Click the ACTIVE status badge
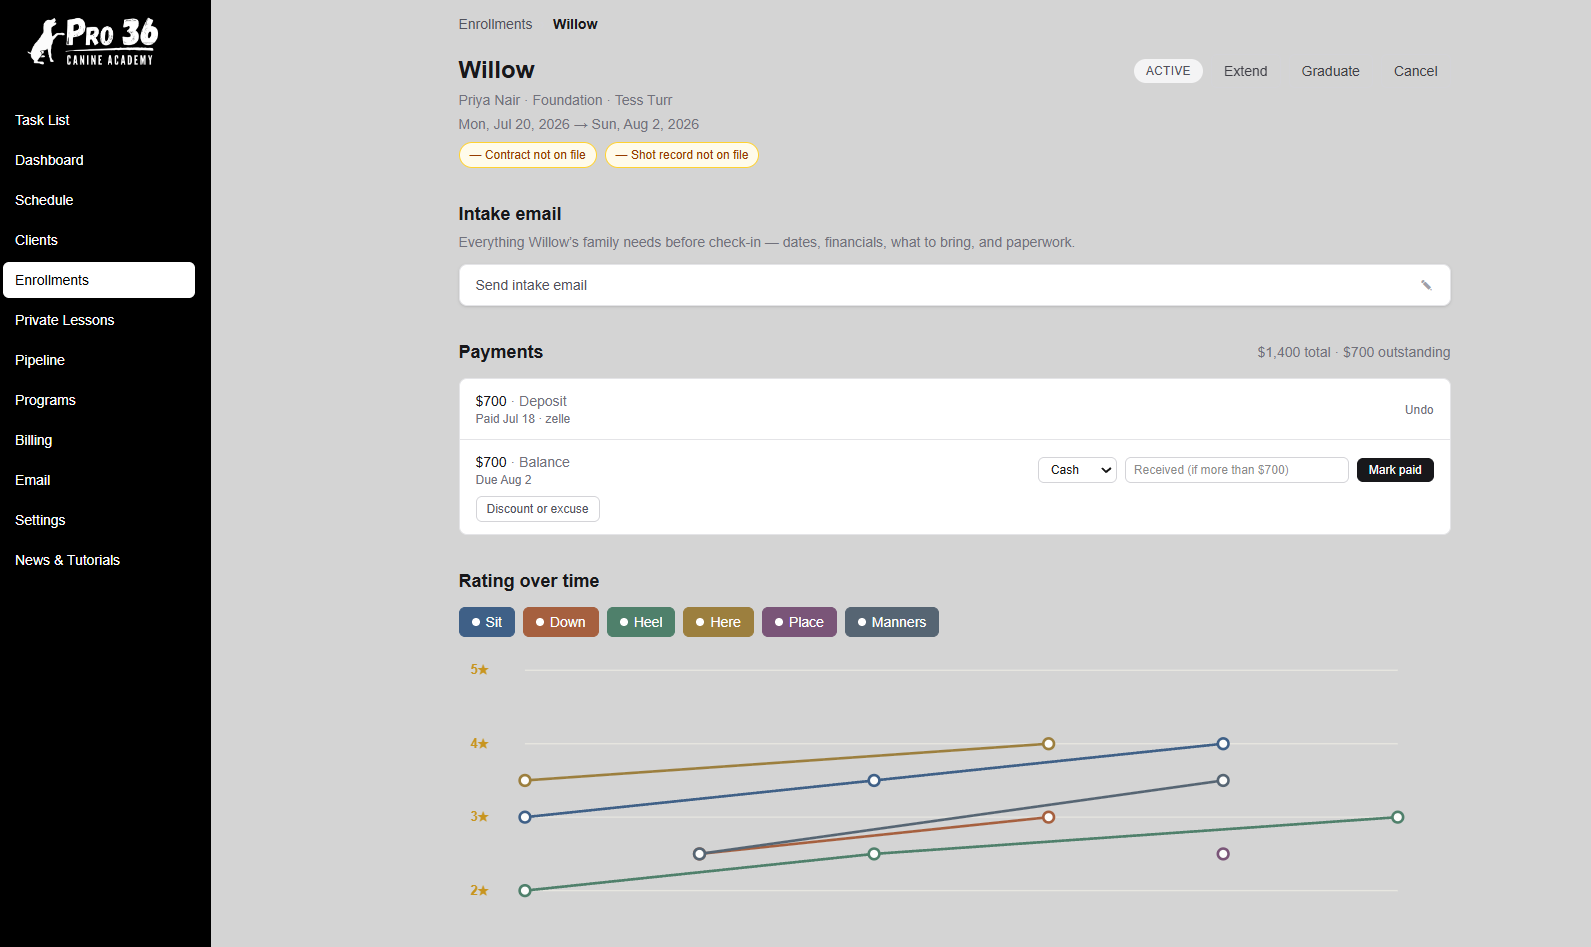This screenshot has width=1591, height=947. (1168, 71)
